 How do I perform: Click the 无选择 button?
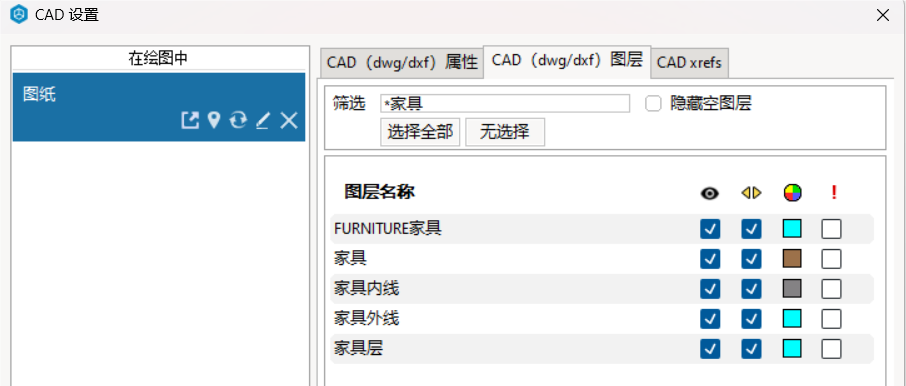(x=505, y=132)
